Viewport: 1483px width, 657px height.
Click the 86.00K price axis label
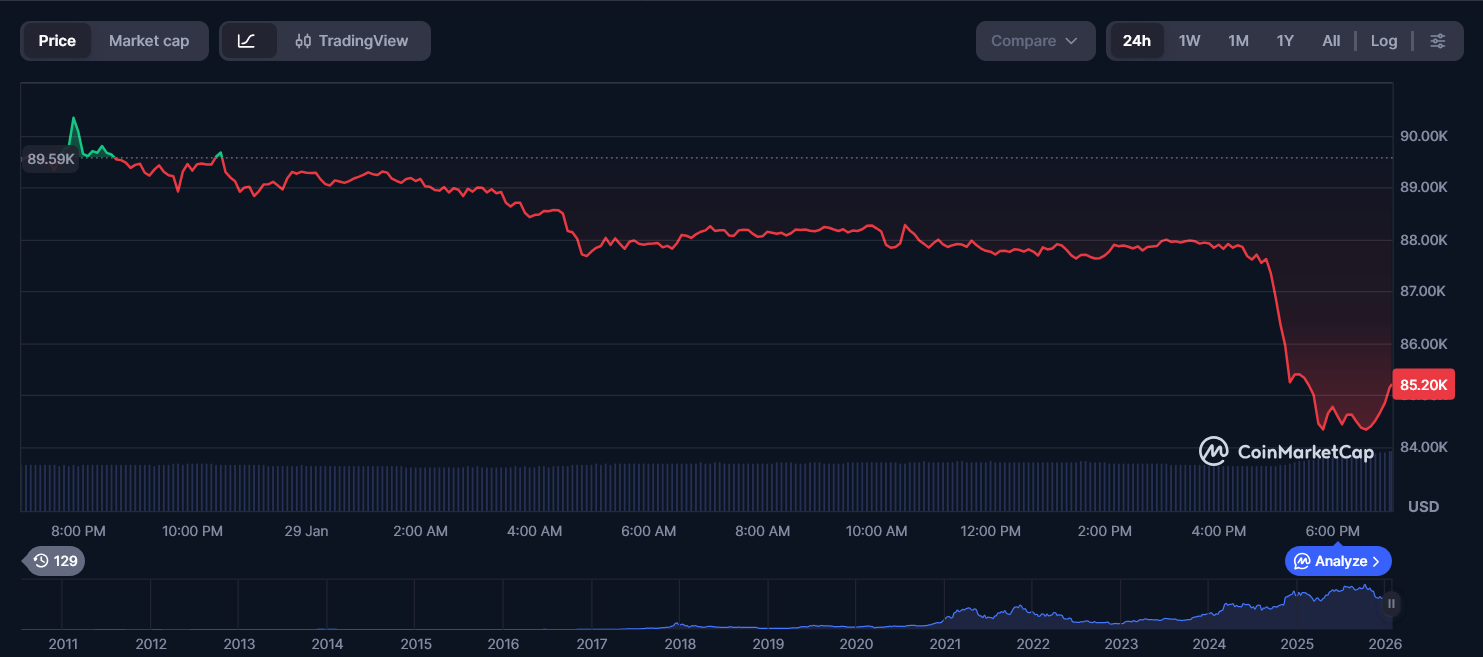(x=1424, y=344)
